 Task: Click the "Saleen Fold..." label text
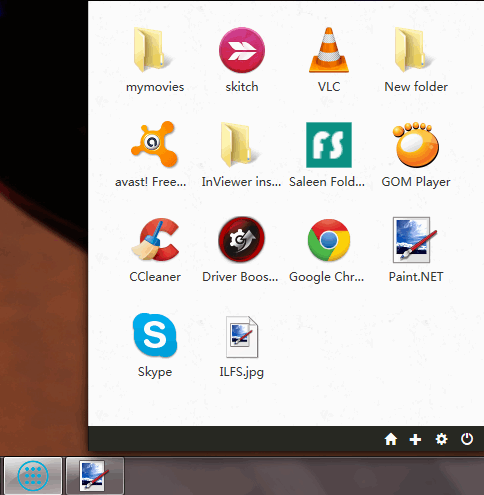(327, 182)
